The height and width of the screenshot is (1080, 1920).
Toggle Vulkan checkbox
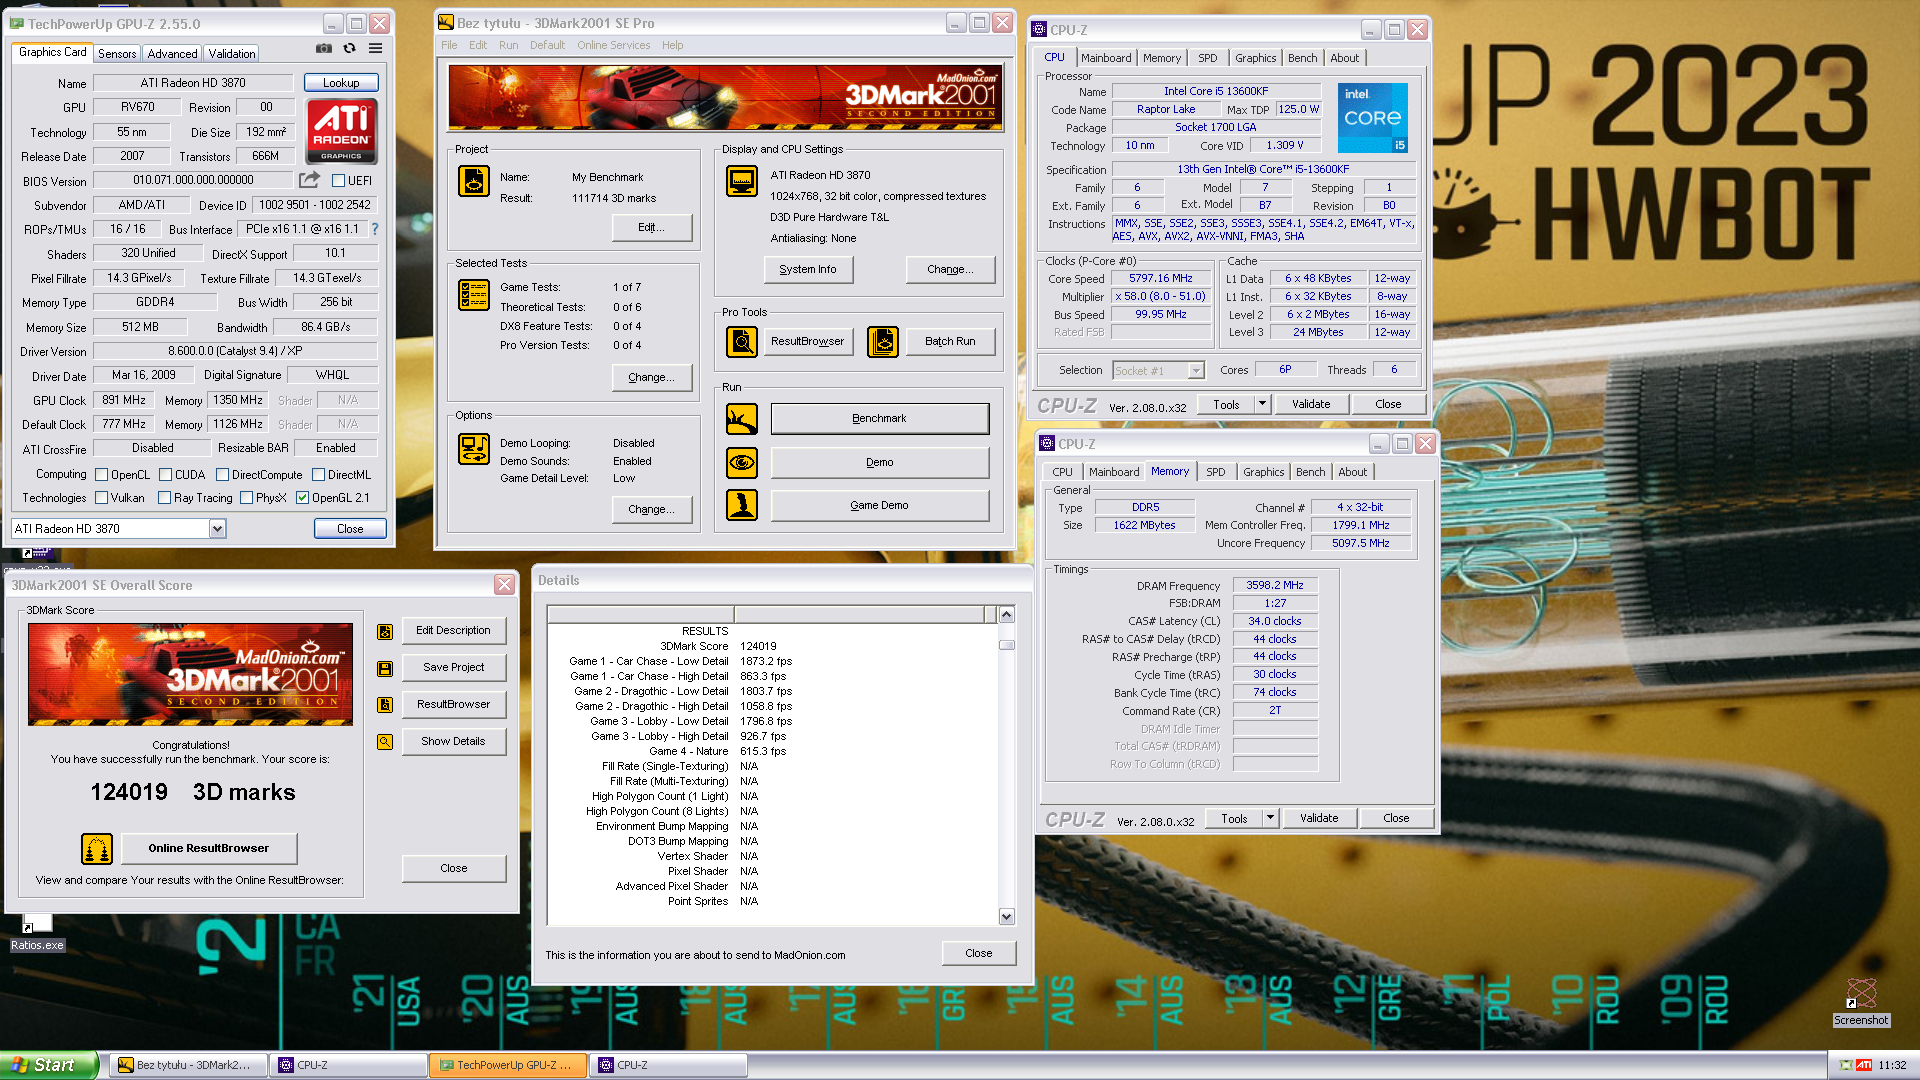point(101,498)
